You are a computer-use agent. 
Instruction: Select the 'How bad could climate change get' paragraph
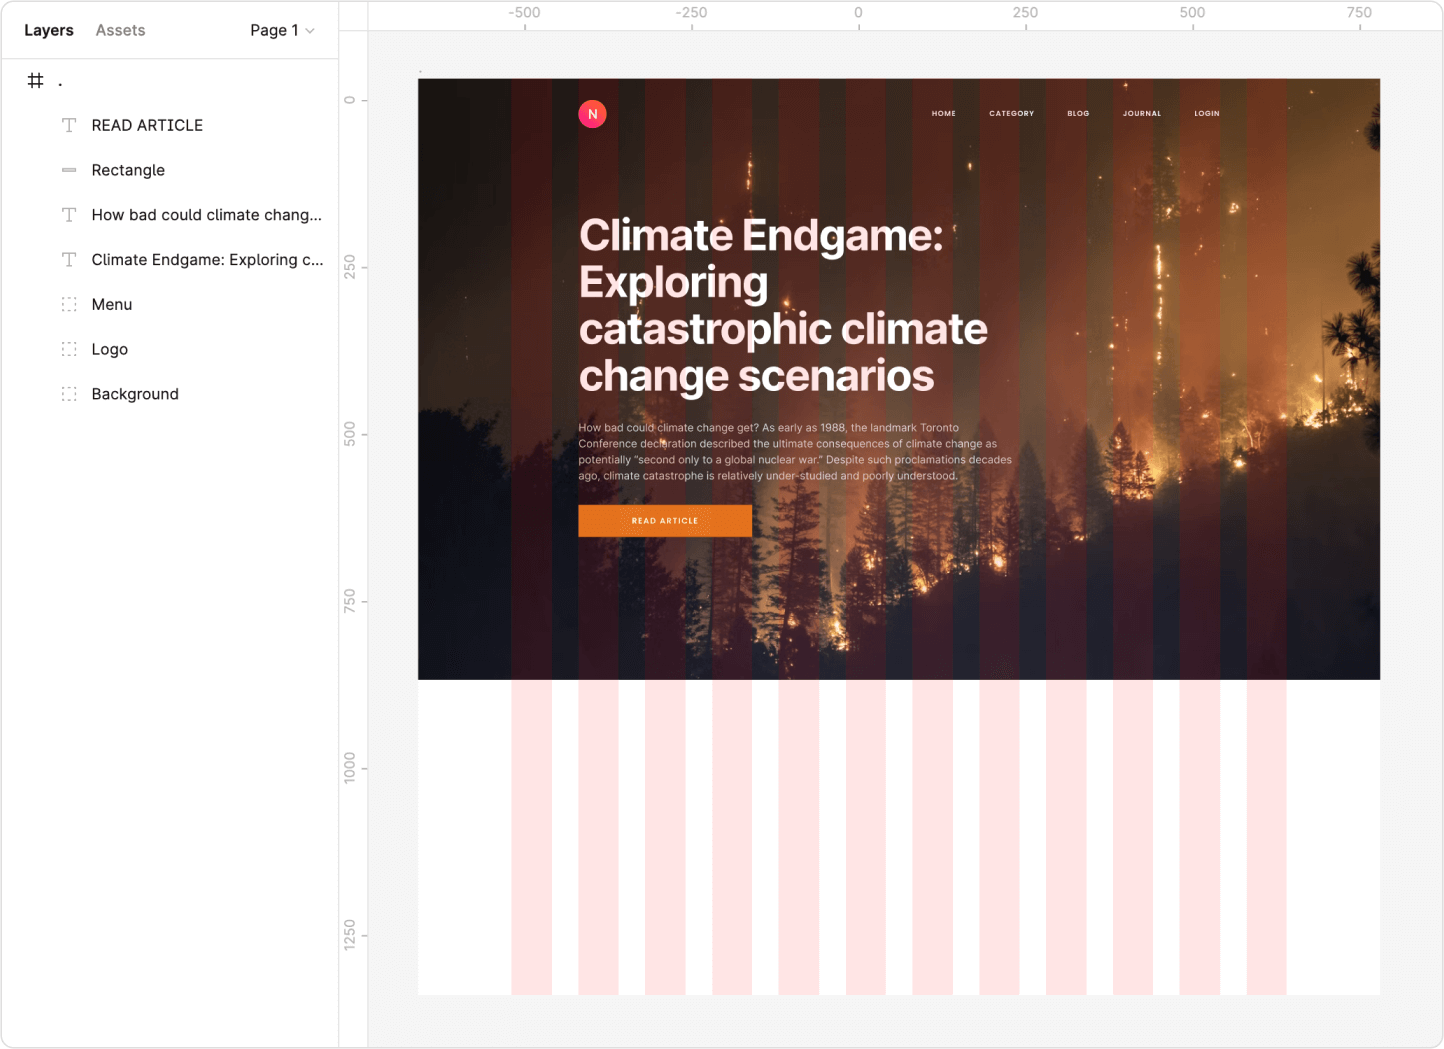[x=795, y=452]
